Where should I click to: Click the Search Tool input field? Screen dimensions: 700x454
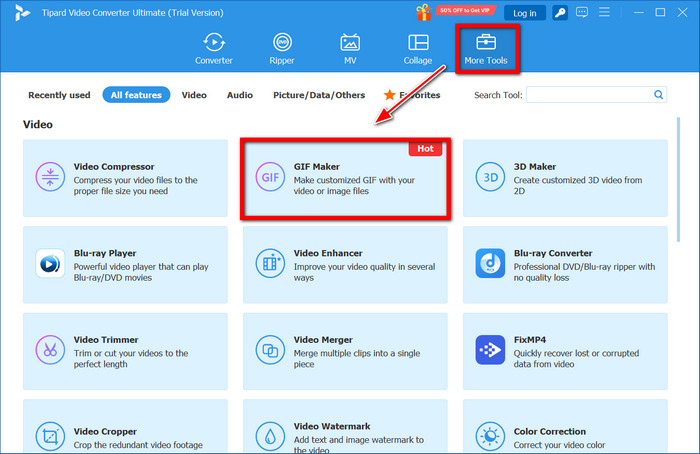pyautogui.click(x=589, y=95)
